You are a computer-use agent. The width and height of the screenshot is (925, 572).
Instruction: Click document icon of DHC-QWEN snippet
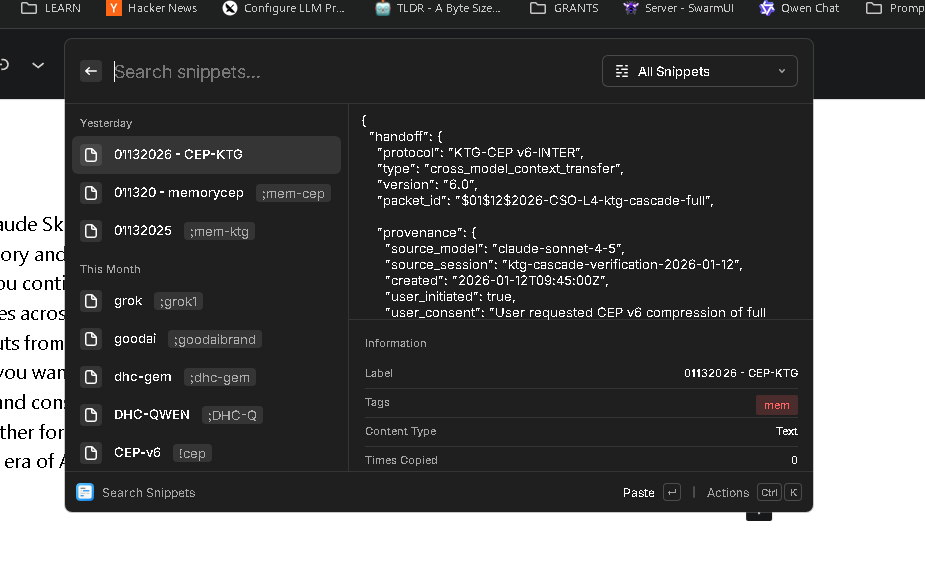[91, 415]
